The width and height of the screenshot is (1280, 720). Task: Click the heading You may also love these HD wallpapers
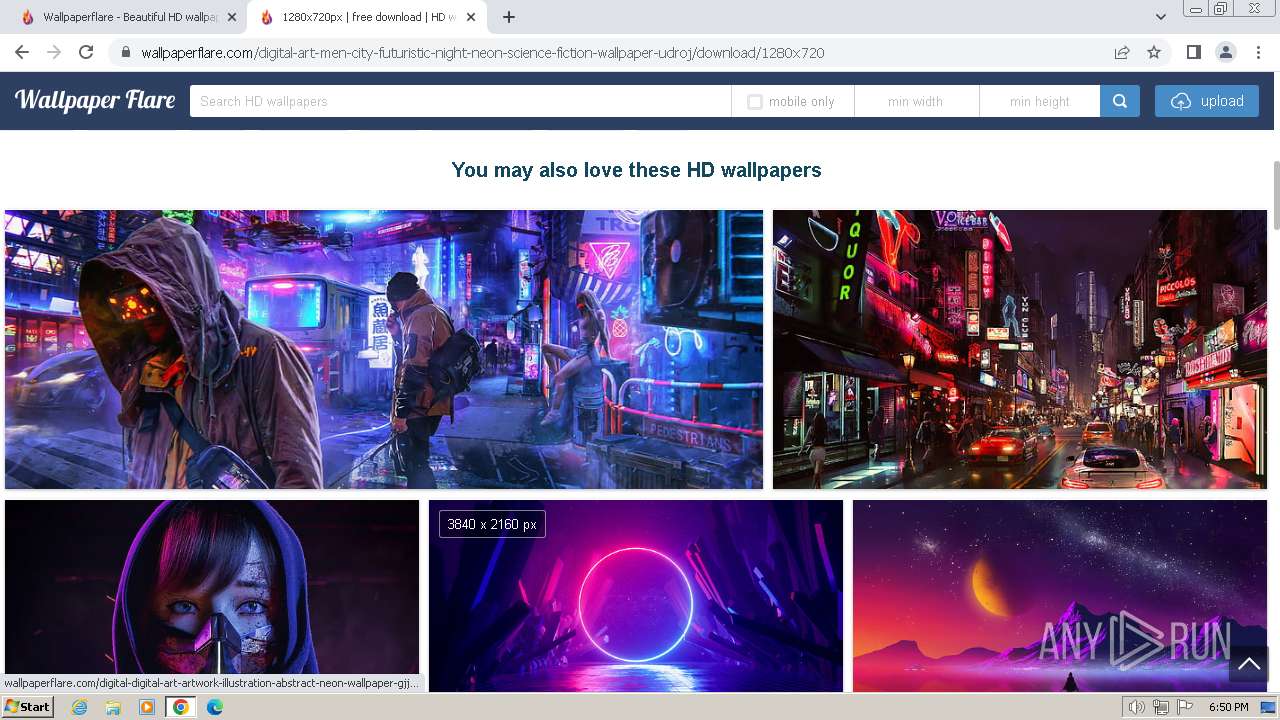click(x=636, y=170)
